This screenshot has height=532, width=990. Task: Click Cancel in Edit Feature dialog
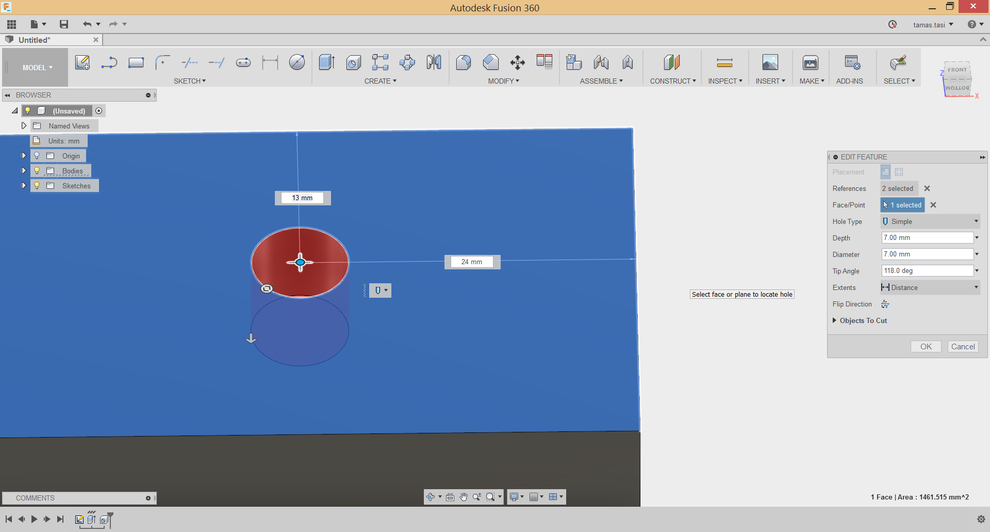[963, 346]
